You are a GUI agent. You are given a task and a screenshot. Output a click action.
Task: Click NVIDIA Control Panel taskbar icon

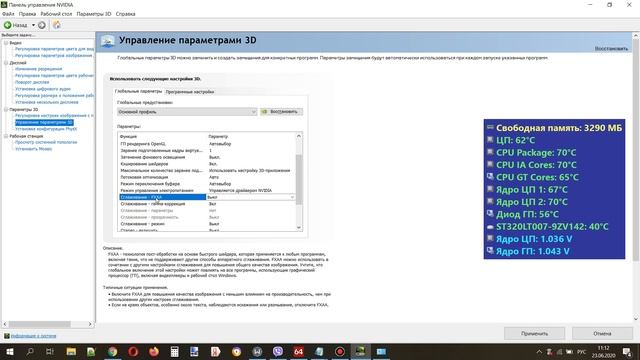[360, 351]
